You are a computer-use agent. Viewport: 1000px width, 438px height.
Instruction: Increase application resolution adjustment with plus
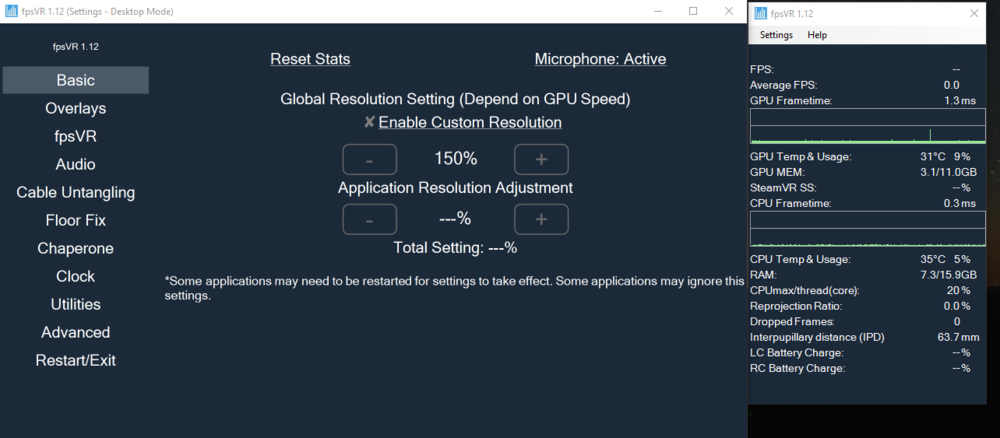541,219
